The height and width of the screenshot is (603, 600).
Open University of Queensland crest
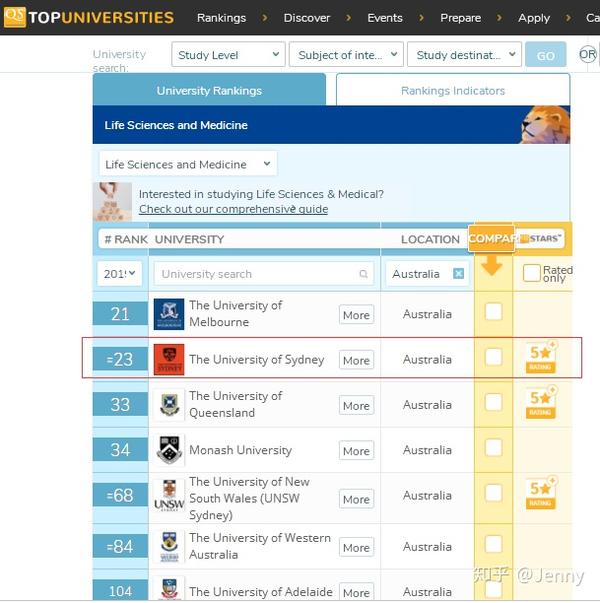tap(169, 405)
